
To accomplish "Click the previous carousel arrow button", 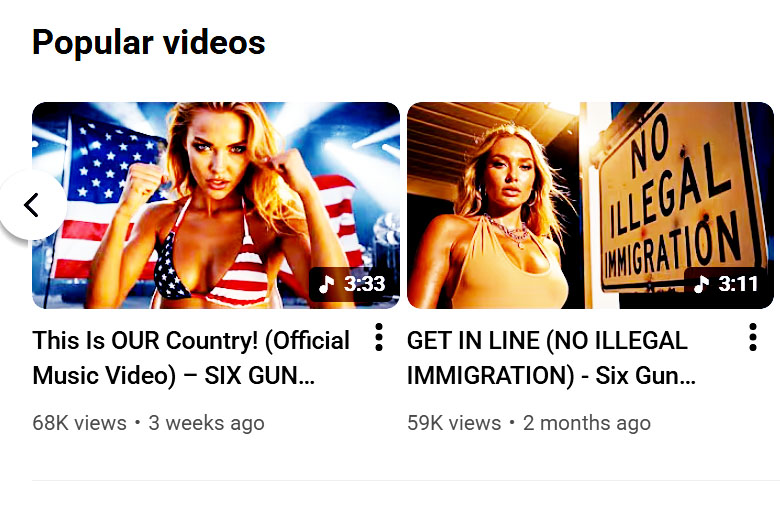I will tap(31, 205).
